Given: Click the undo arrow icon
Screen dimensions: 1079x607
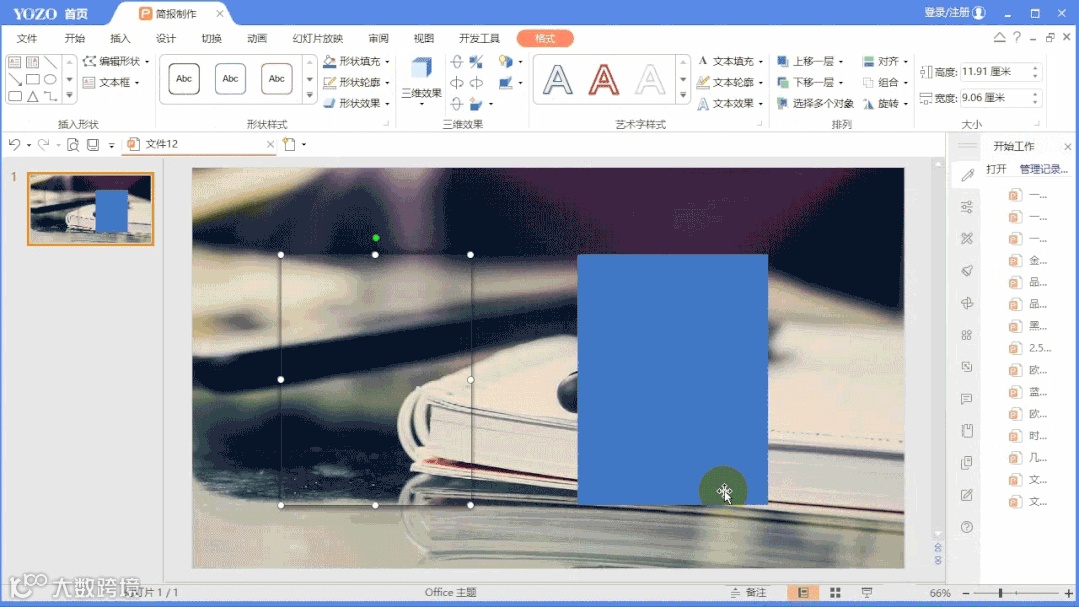Looking at the screenshot, I should point(14,144).
